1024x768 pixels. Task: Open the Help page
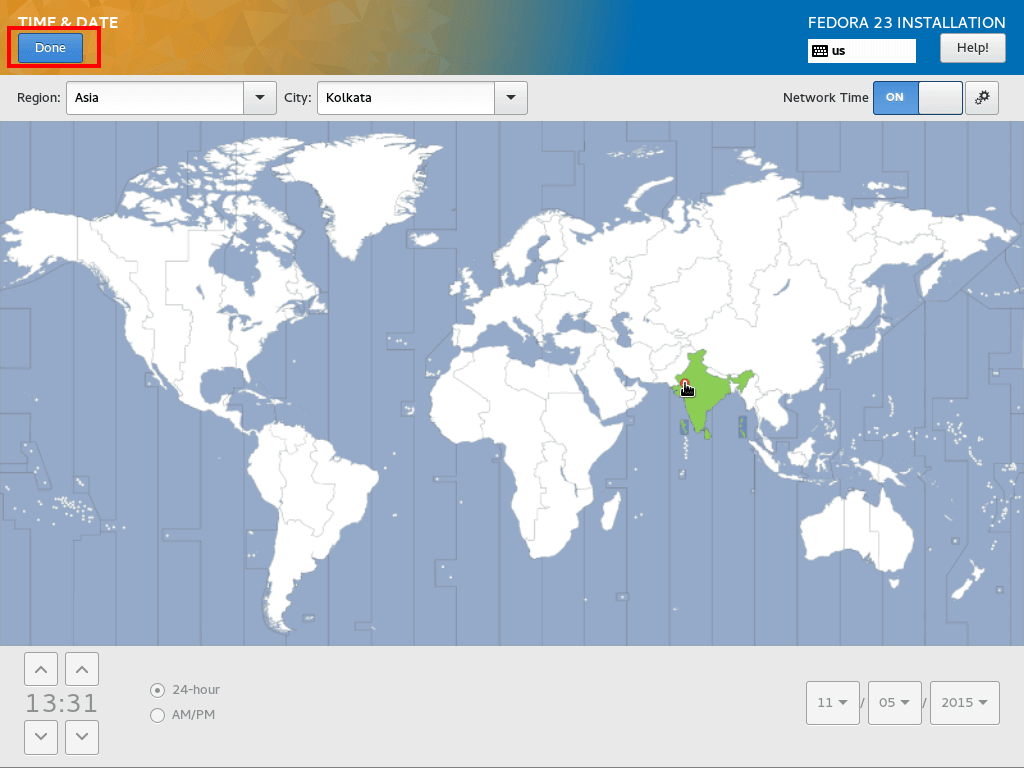point(972,48)
